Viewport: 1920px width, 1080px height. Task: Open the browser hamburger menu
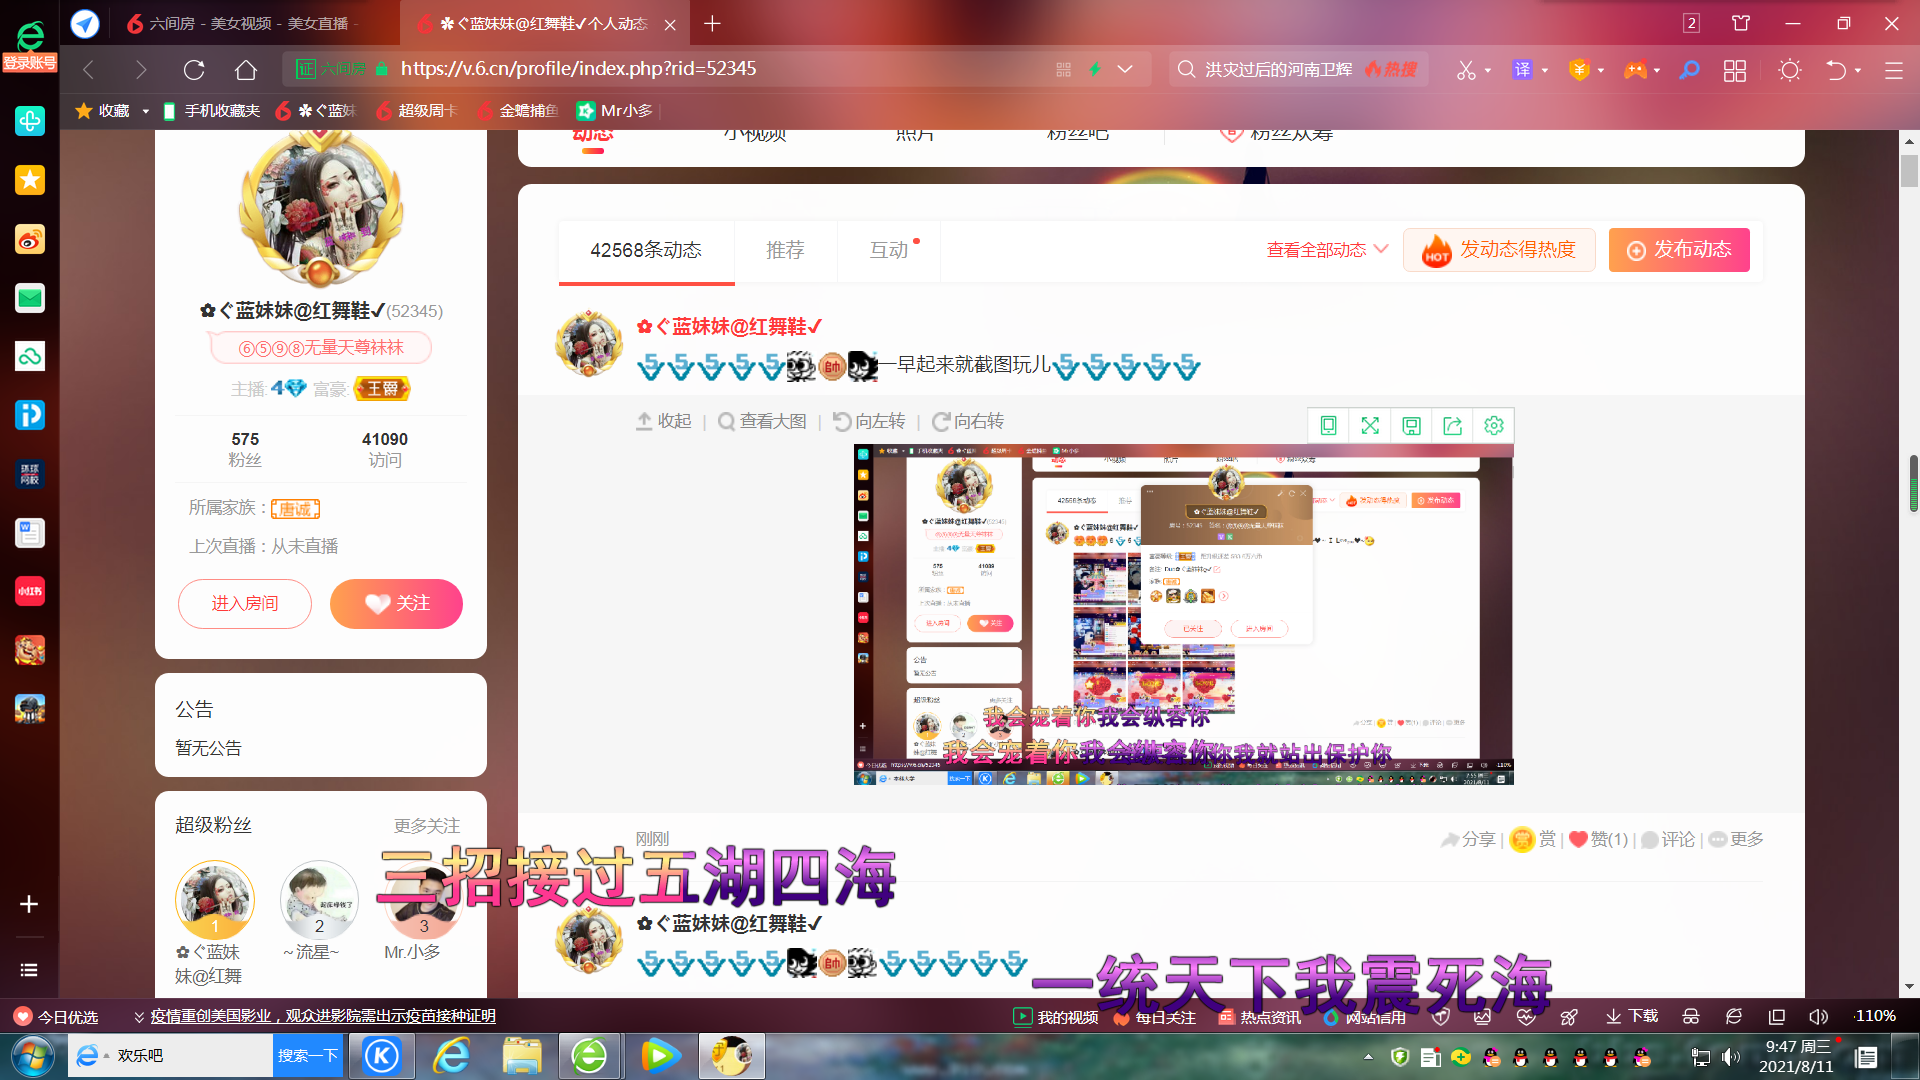click(x=1893, y=70)
